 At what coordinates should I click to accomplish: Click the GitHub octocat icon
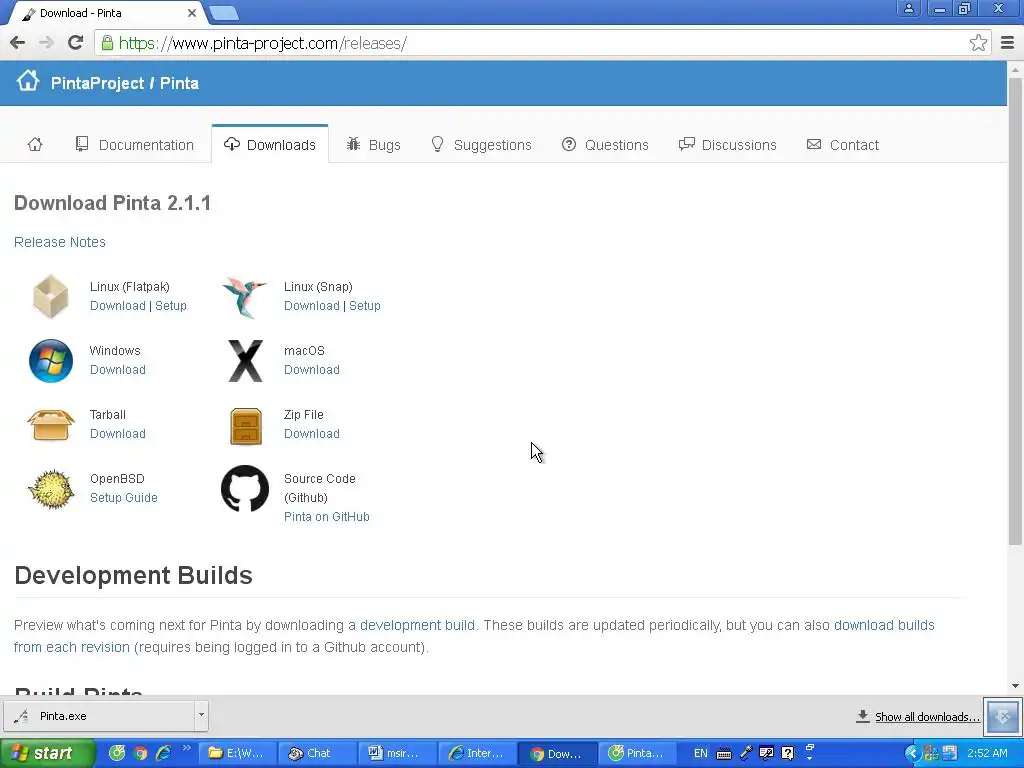coord(245,488)
